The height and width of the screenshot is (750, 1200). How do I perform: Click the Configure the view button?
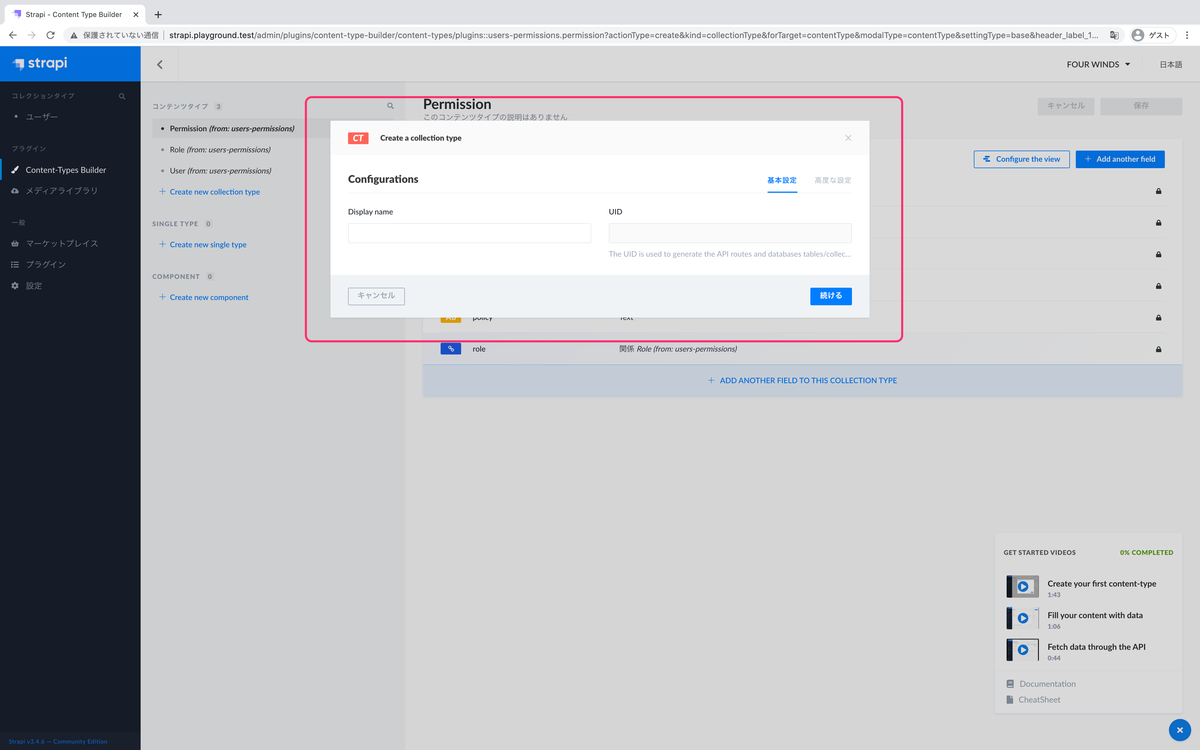(x=1021, y=159)
